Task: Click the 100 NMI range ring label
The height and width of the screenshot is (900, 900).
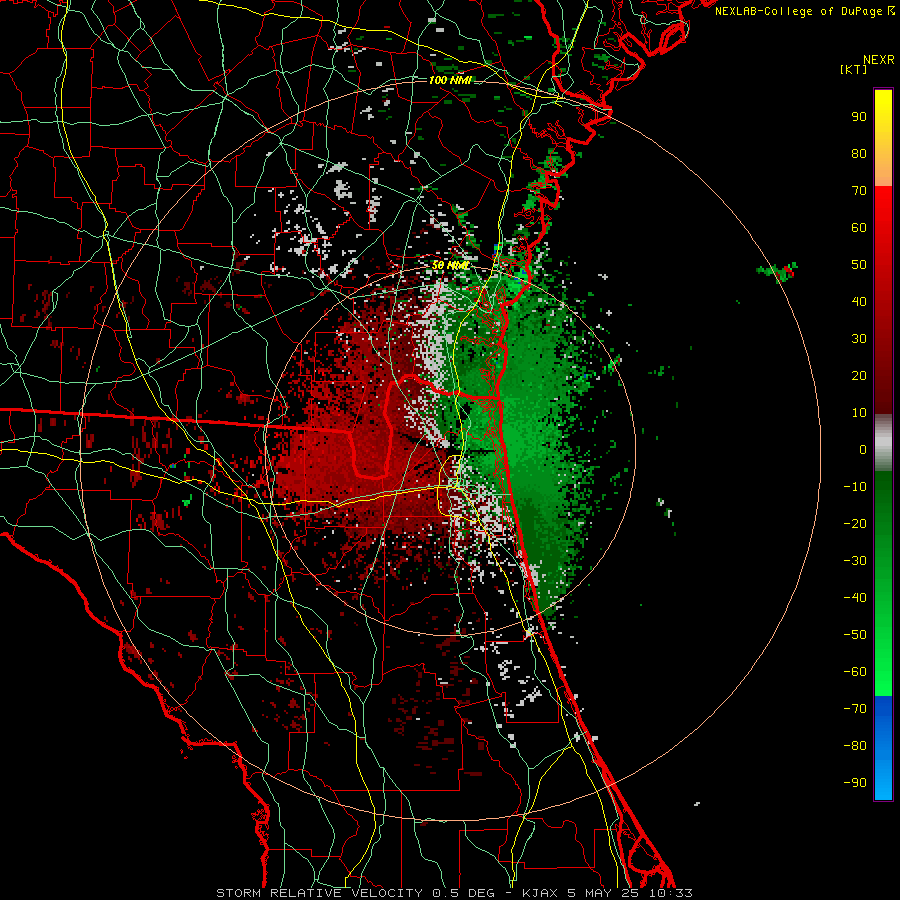Action: coord(451,80)
